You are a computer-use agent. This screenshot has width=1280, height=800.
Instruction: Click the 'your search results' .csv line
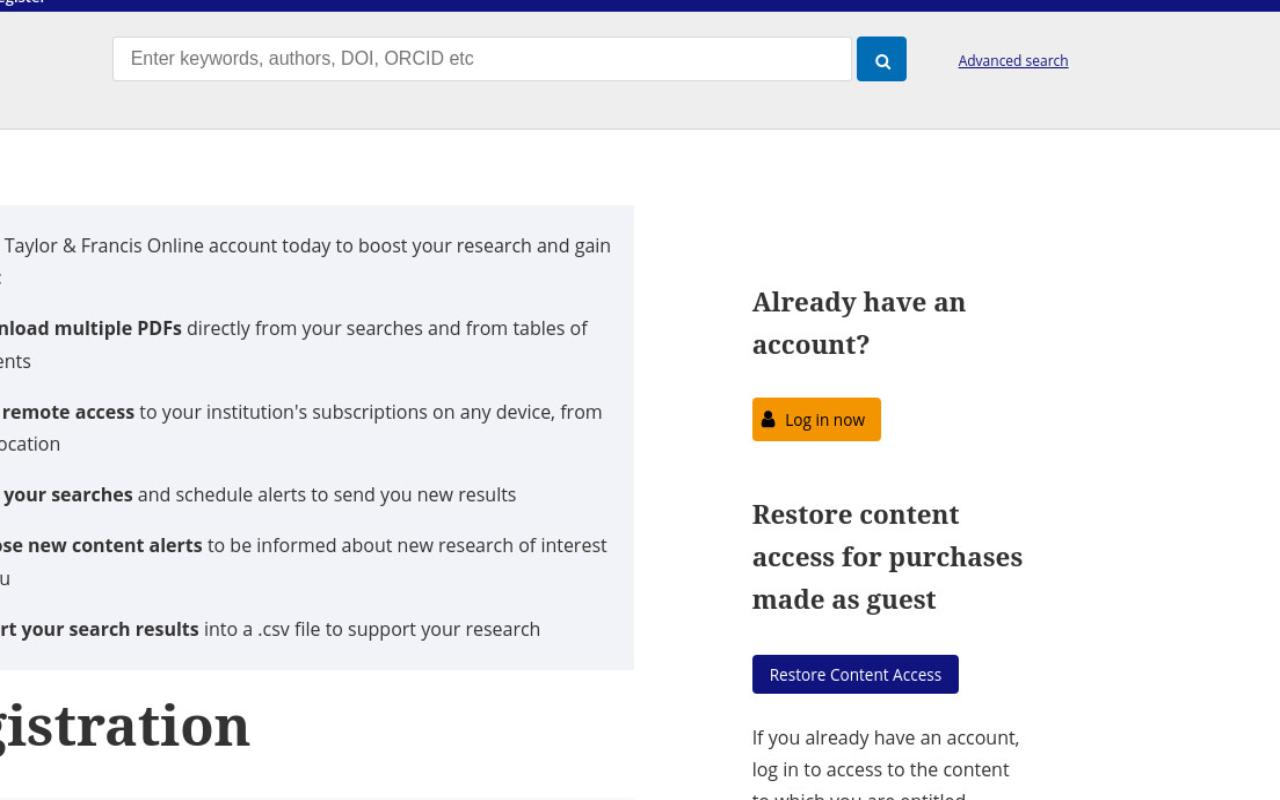tap(270, 629)
